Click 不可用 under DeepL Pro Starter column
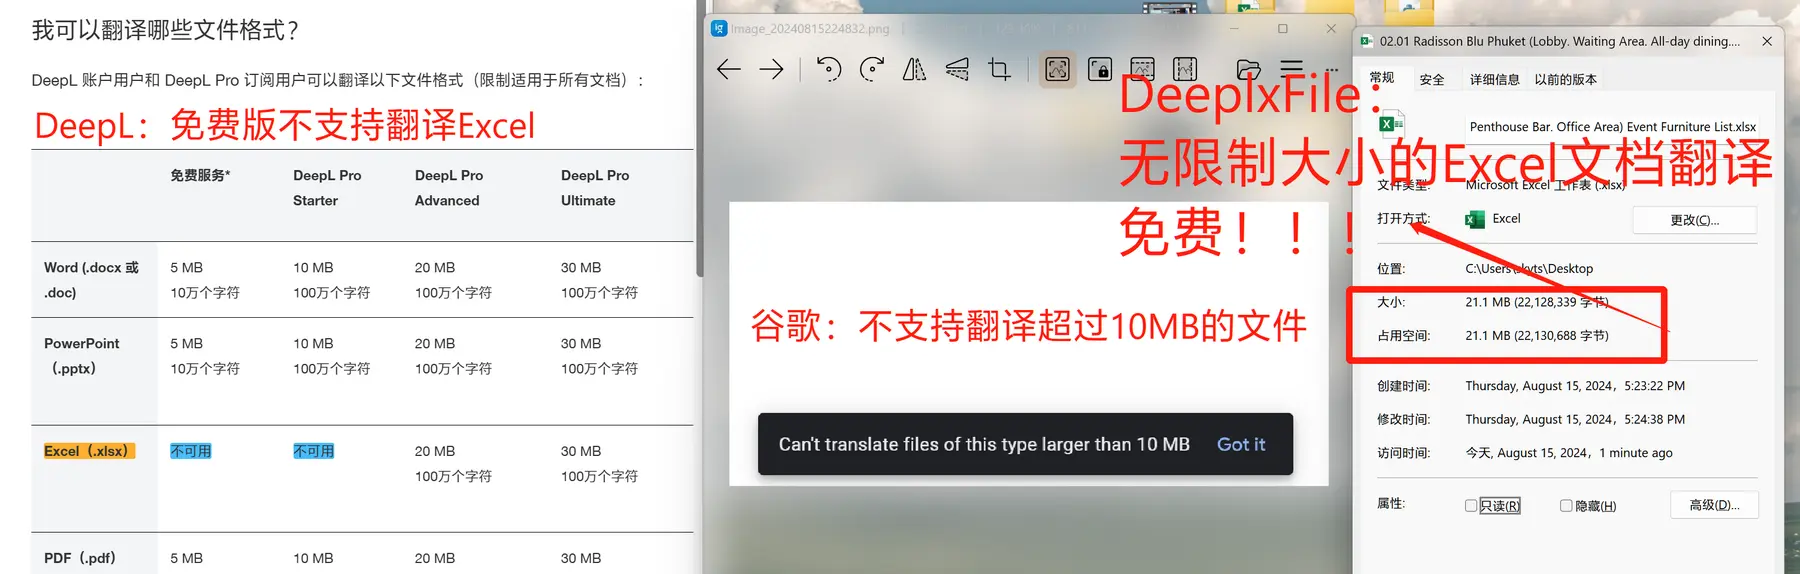This screenshot has width=1800, height=574. pyautogui.click(x=314, y=451)
